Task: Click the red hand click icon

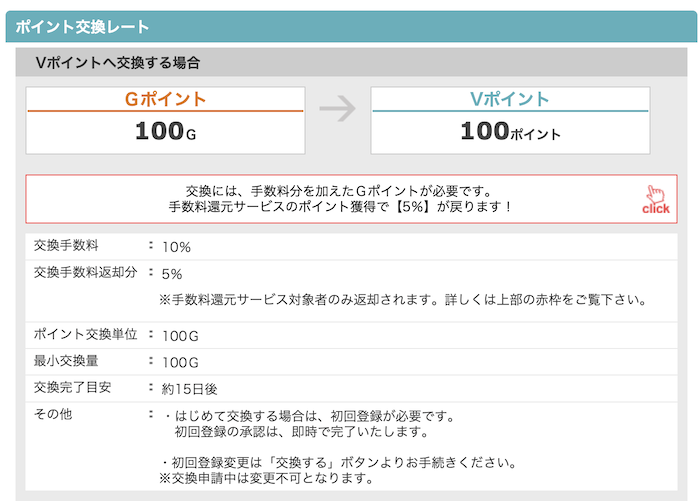Action: coord(655,199)
